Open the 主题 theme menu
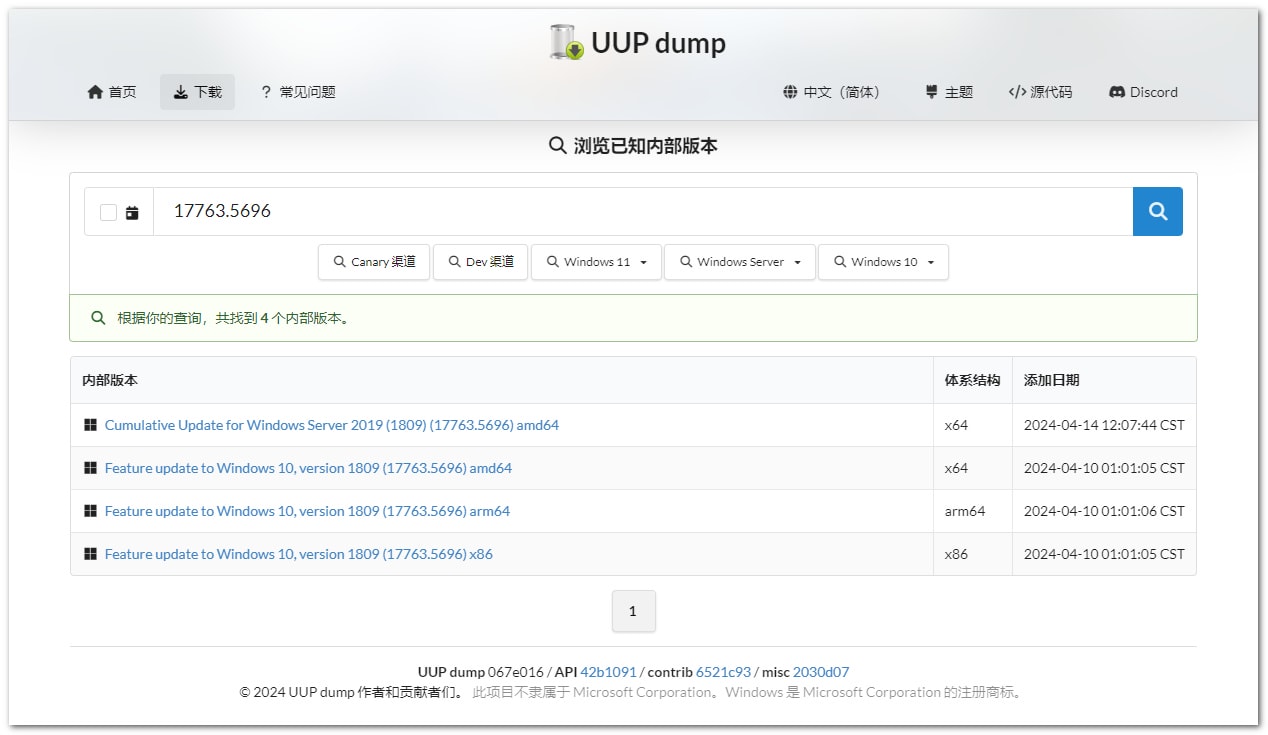Viewport: 1268px width, 735px height. pyautogui.click(x=949, y=92)
